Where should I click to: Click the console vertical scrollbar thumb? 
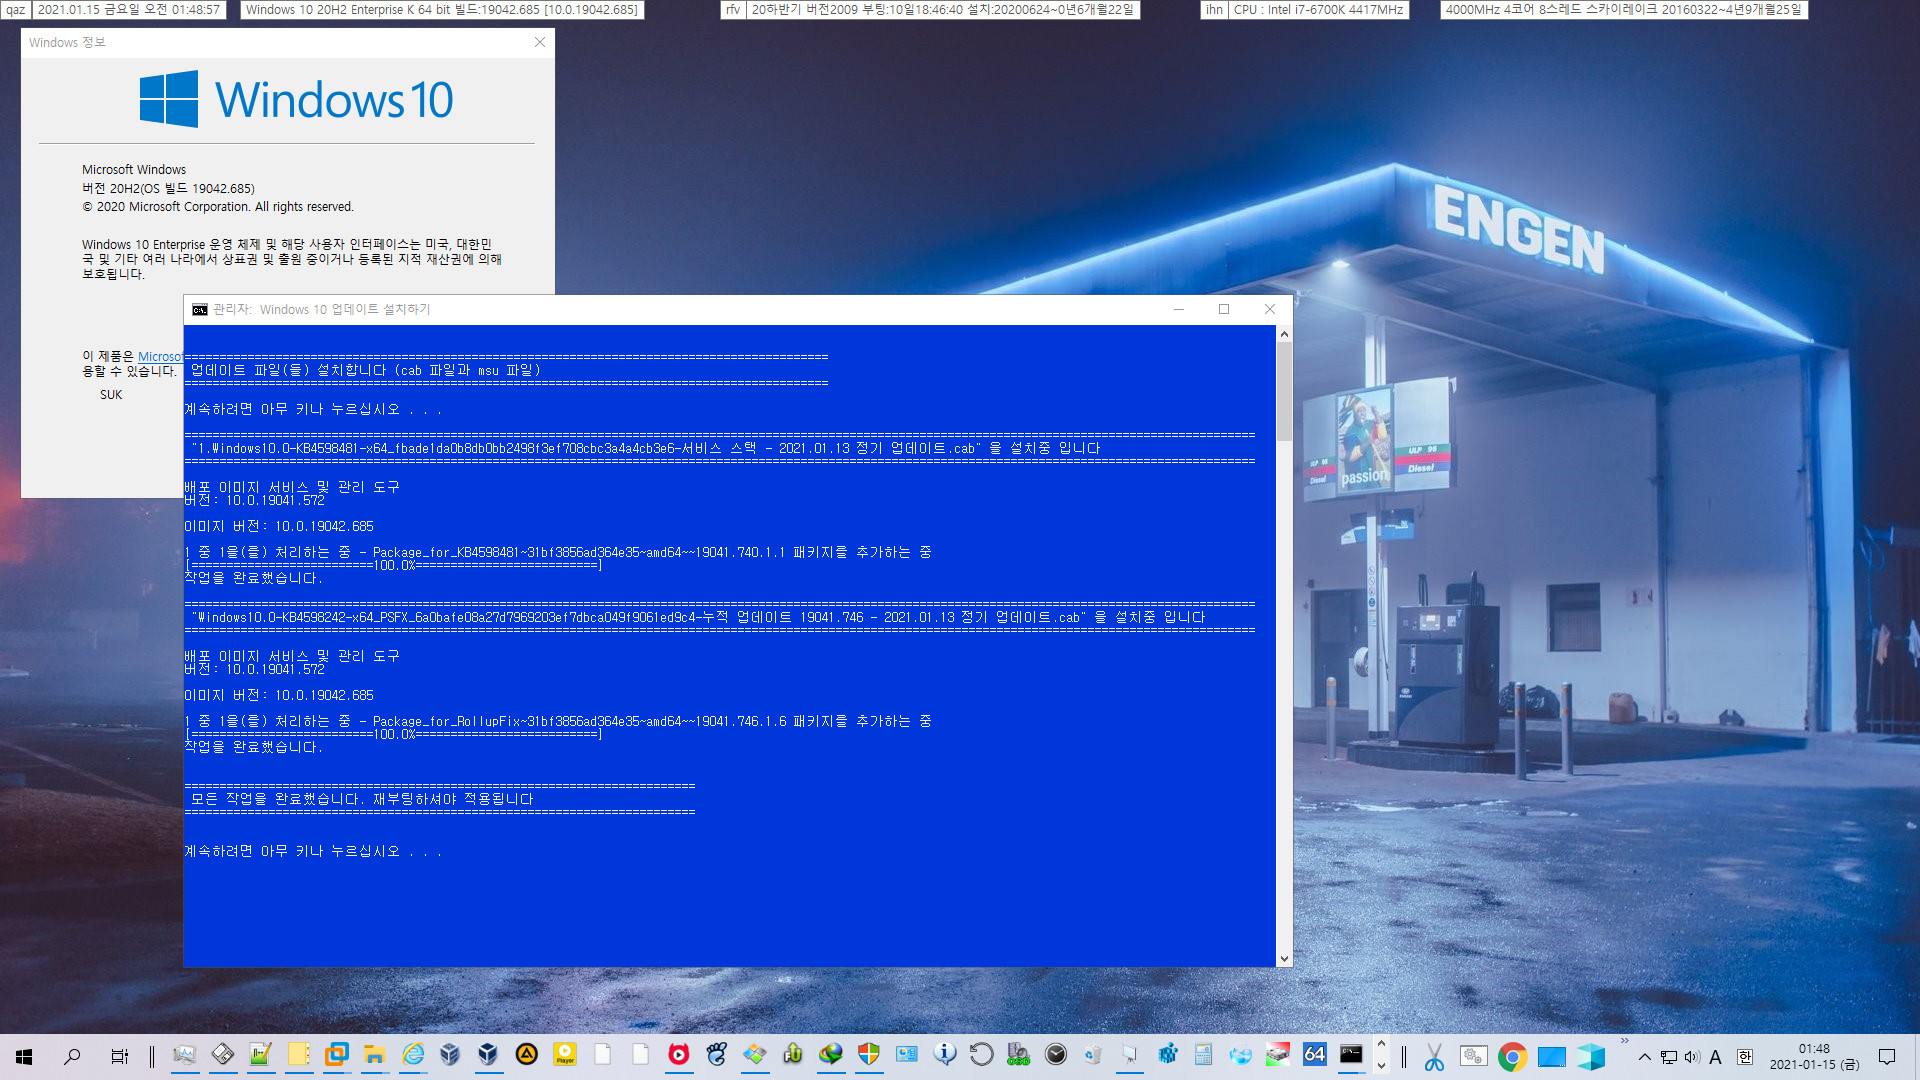[1284, 392]
